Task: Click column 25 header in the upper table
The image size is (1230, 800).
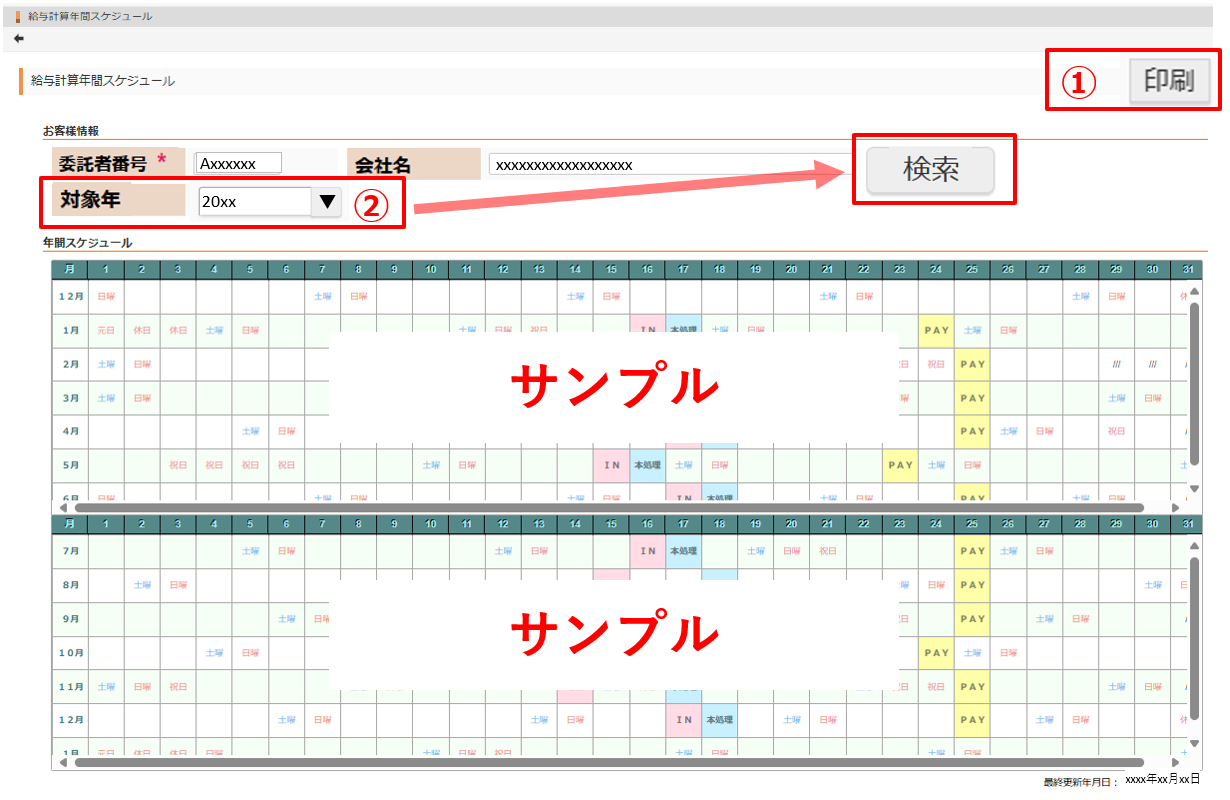Action: [x=972, y=270]
